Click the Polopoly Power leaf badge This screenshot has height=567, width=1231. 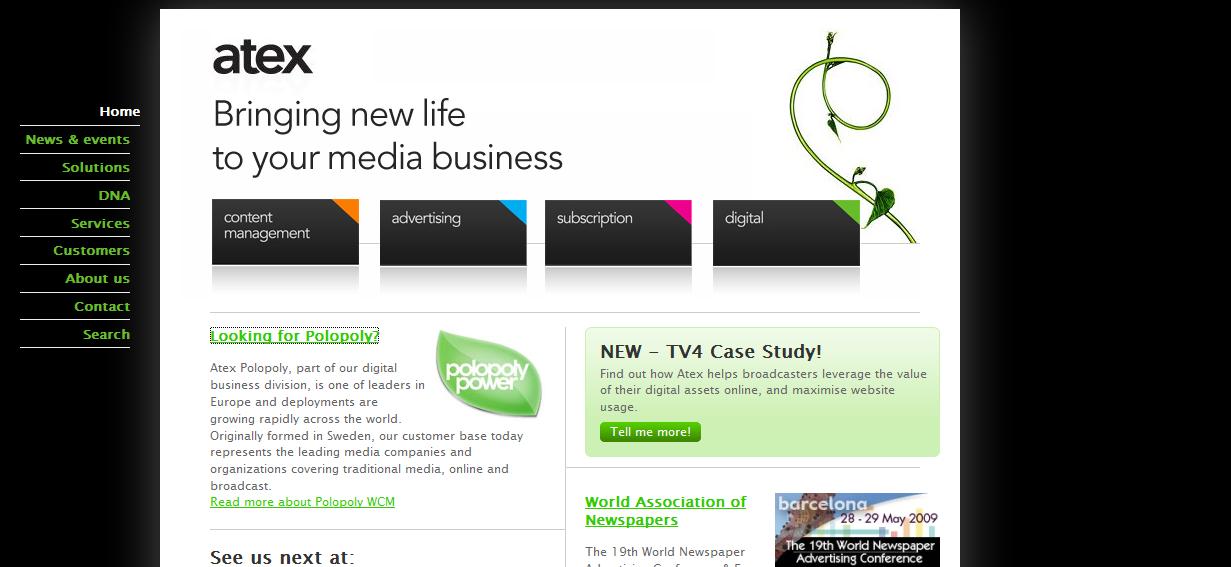pos(489,373)
